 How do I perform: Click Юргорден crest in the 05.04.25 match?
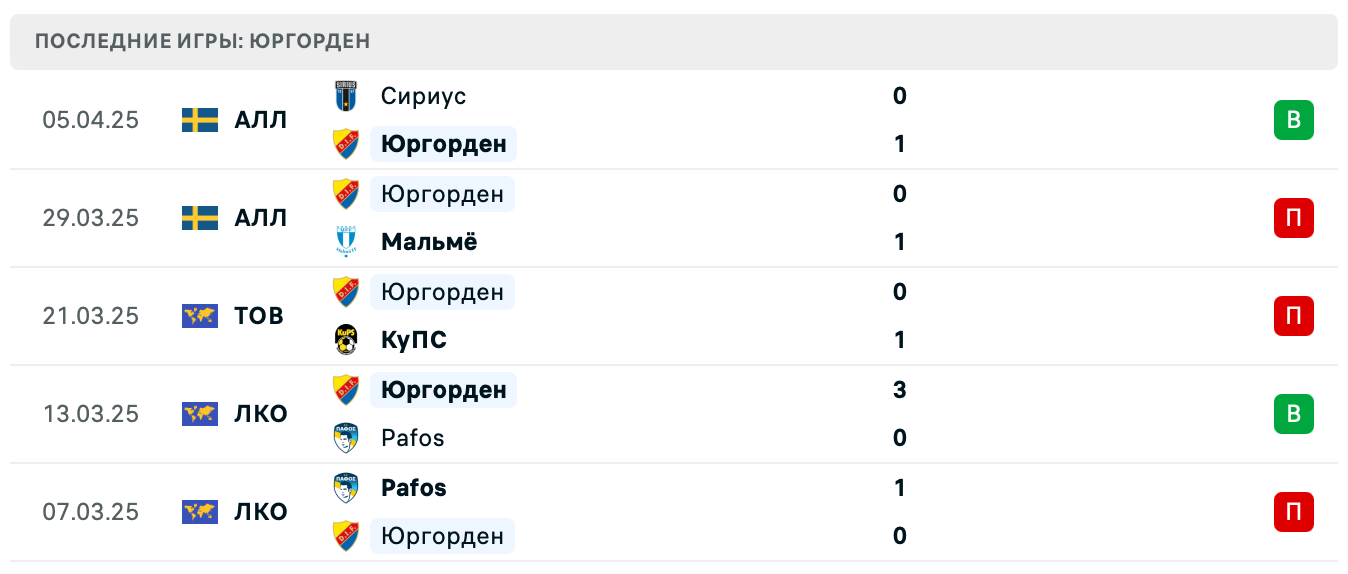point(346,144)
